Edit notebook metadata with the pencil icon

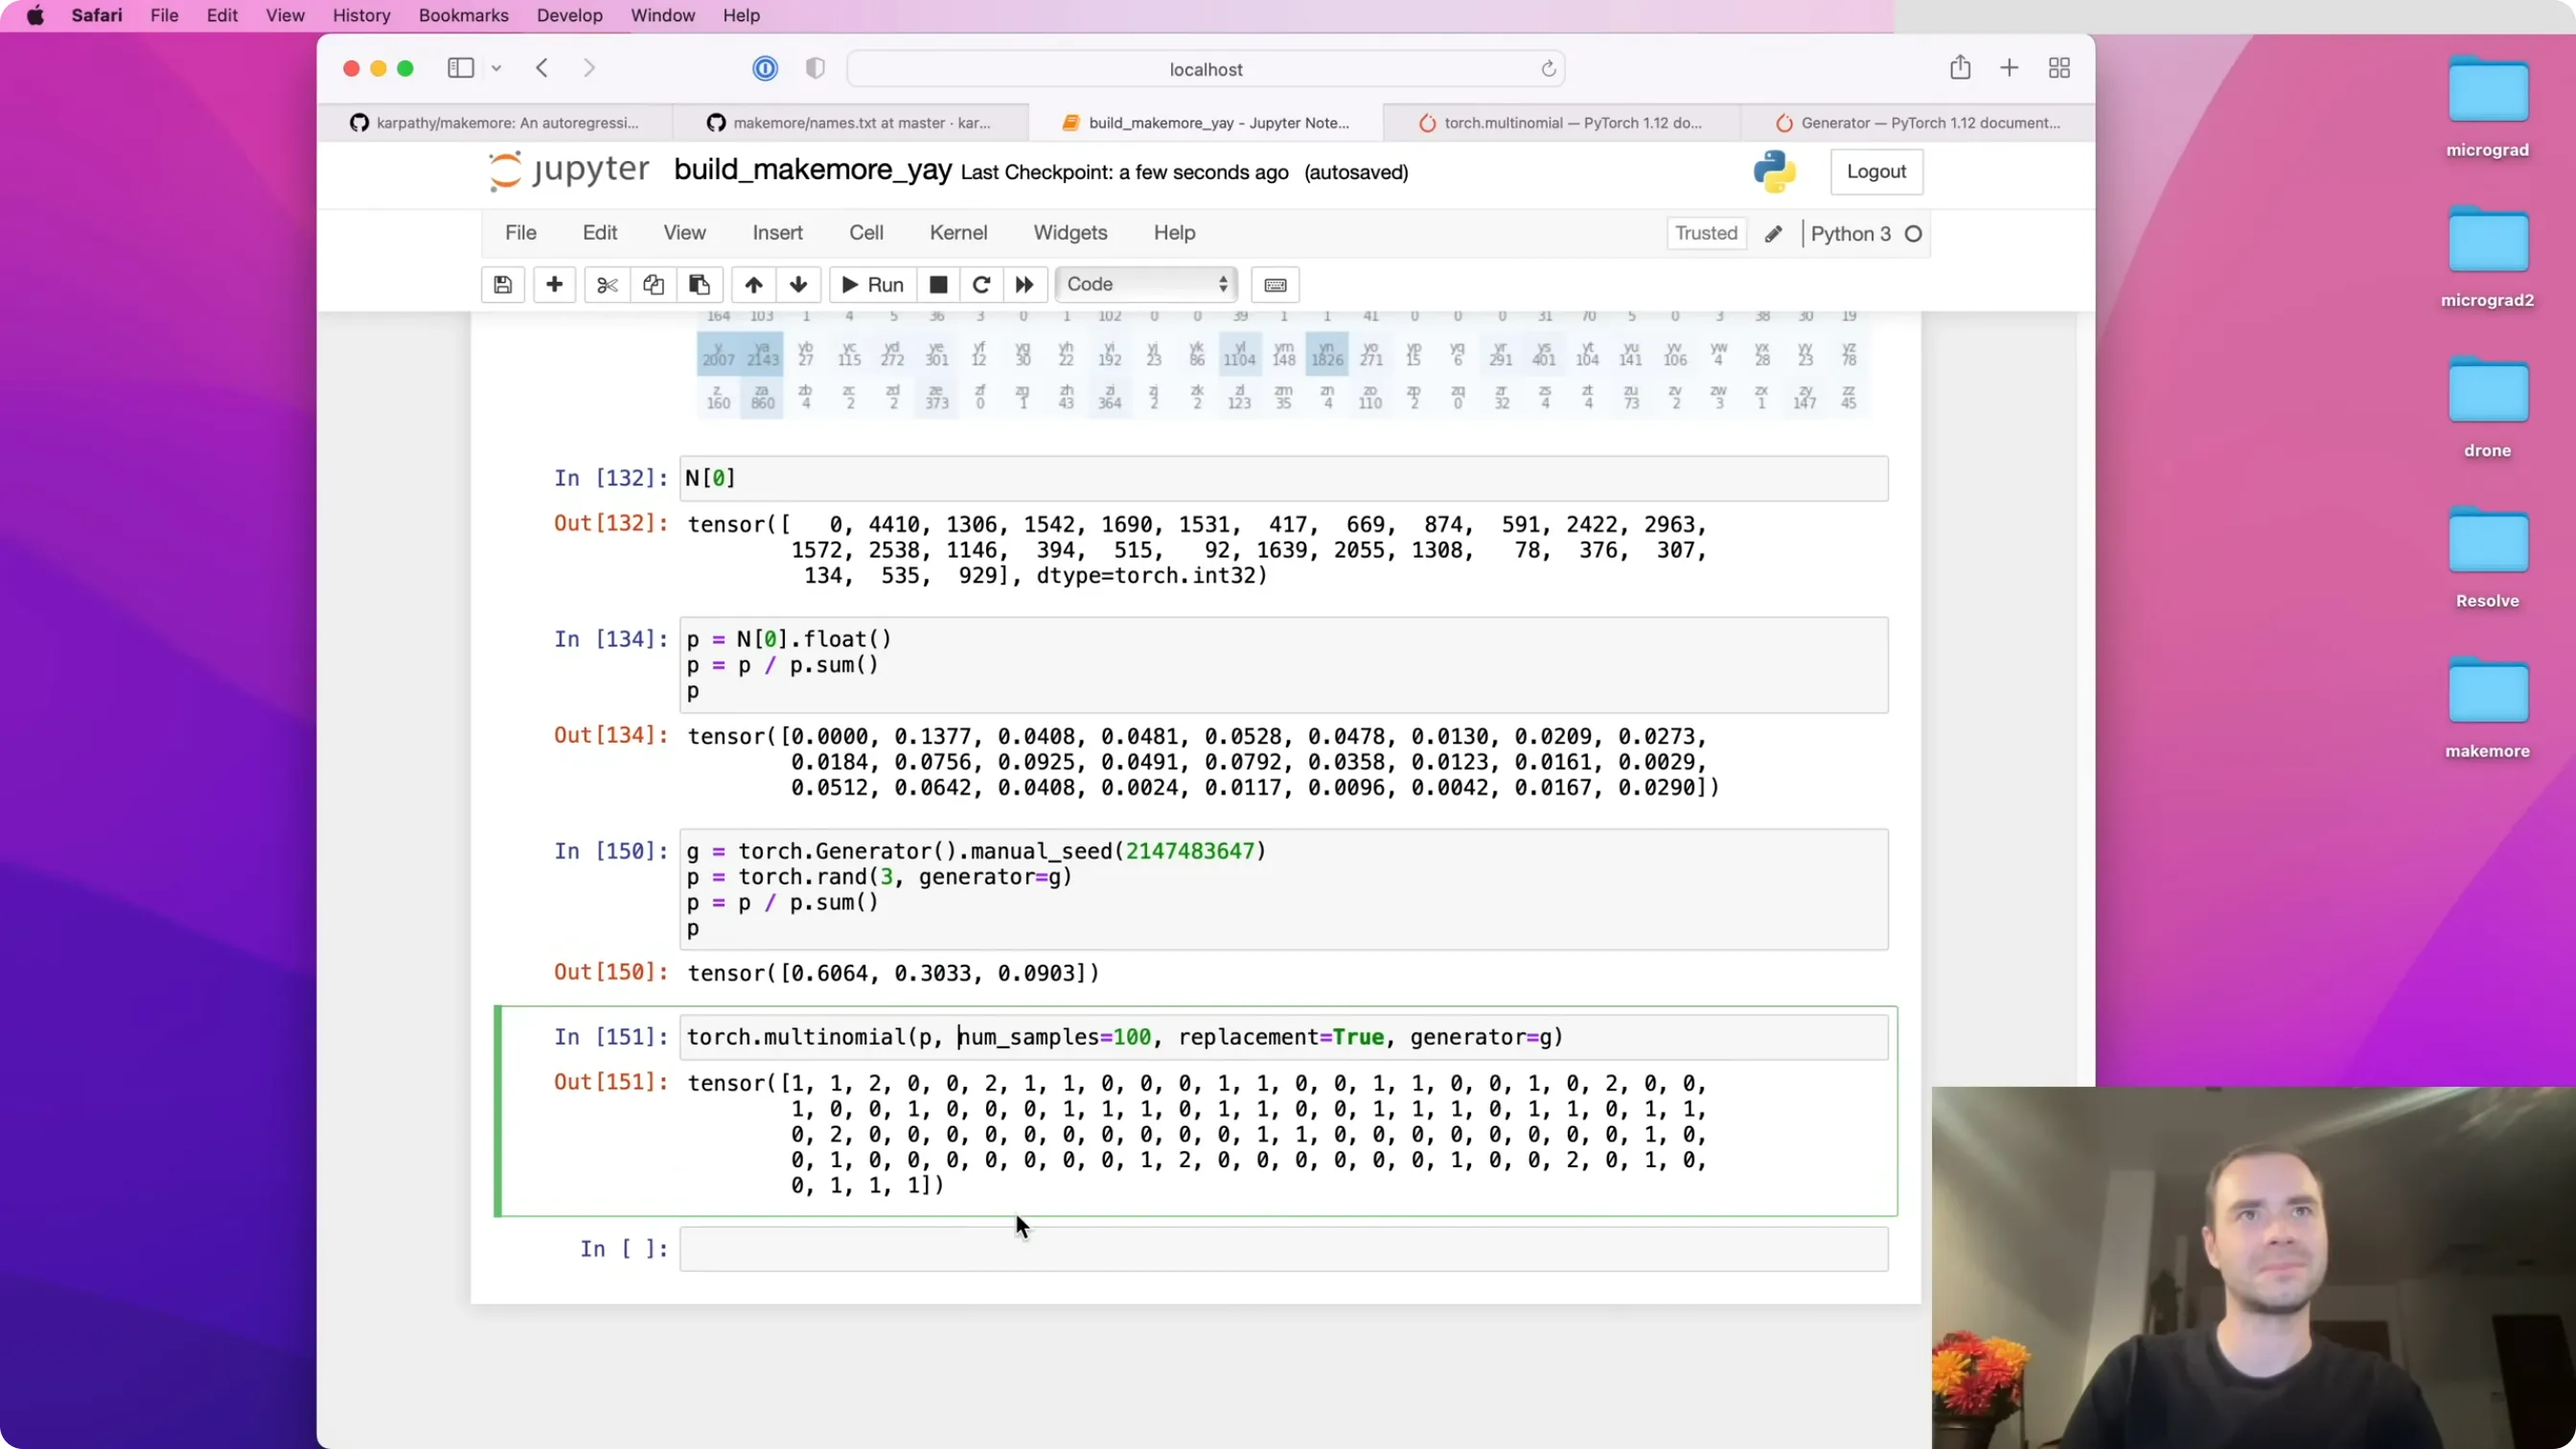click(x=1773, y=234)
